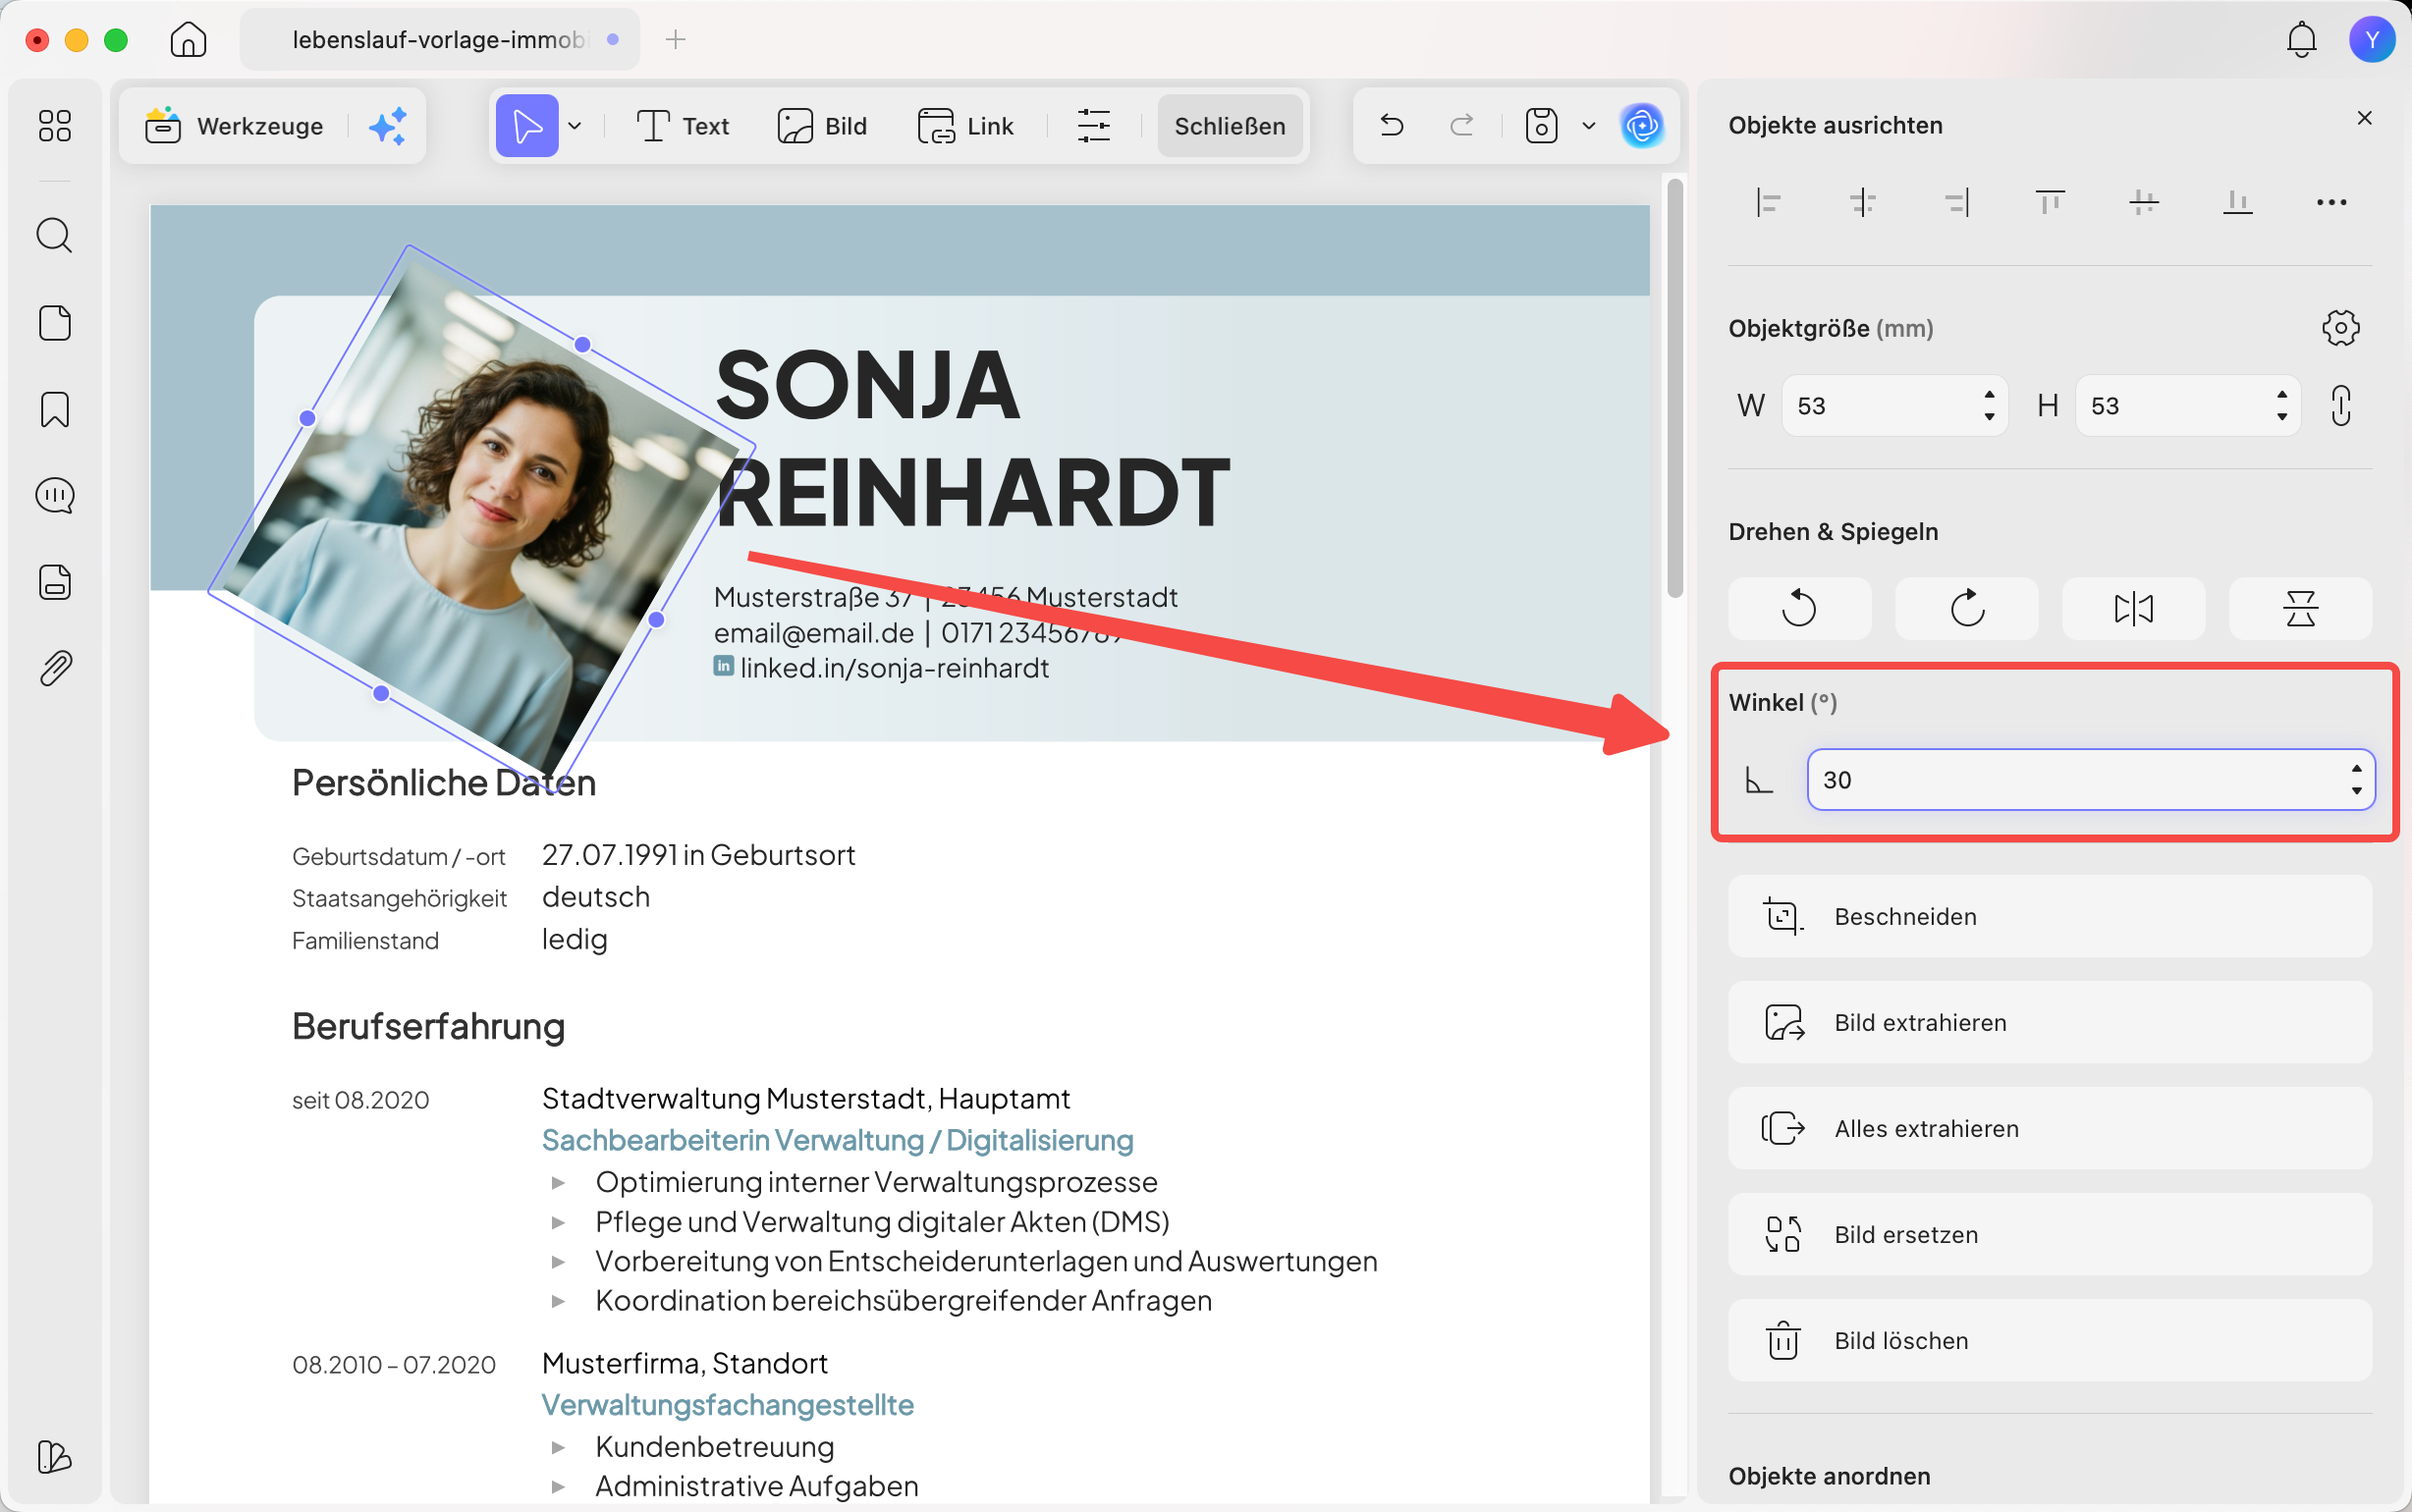
Task: Open the properties sliders icon in toolbar
Action: (x=1093, y=126)
